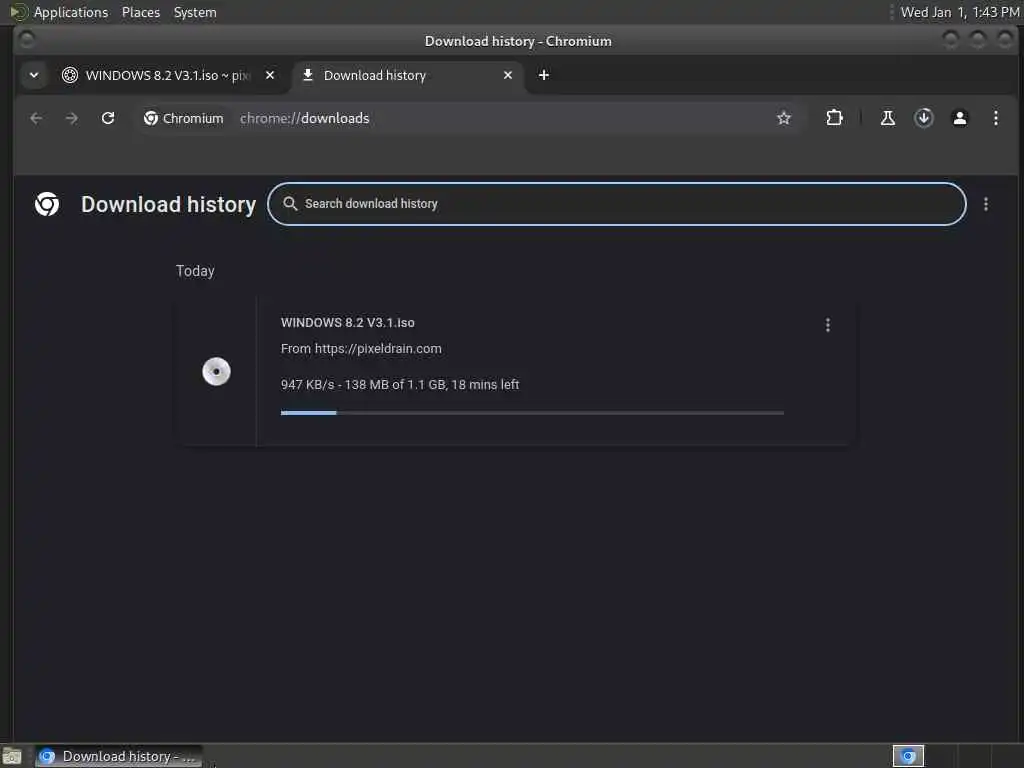Click the WINDOWS 8.2 V3.1.iso file name
Screen dimensions: 1024x768
coord(347,323)
